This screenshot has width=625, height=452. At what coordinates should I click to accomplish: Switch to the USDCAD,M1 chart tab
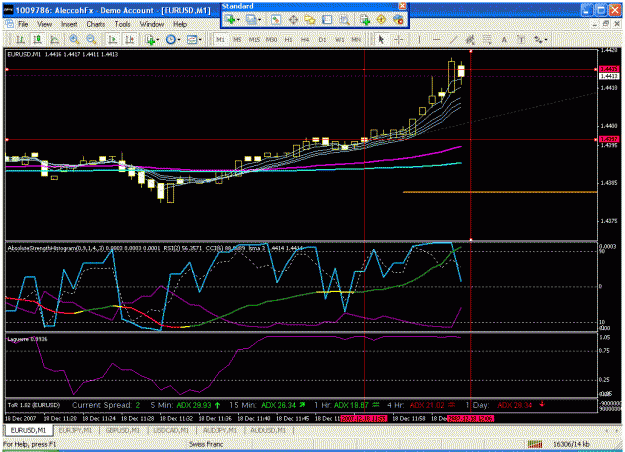[171, 430]
